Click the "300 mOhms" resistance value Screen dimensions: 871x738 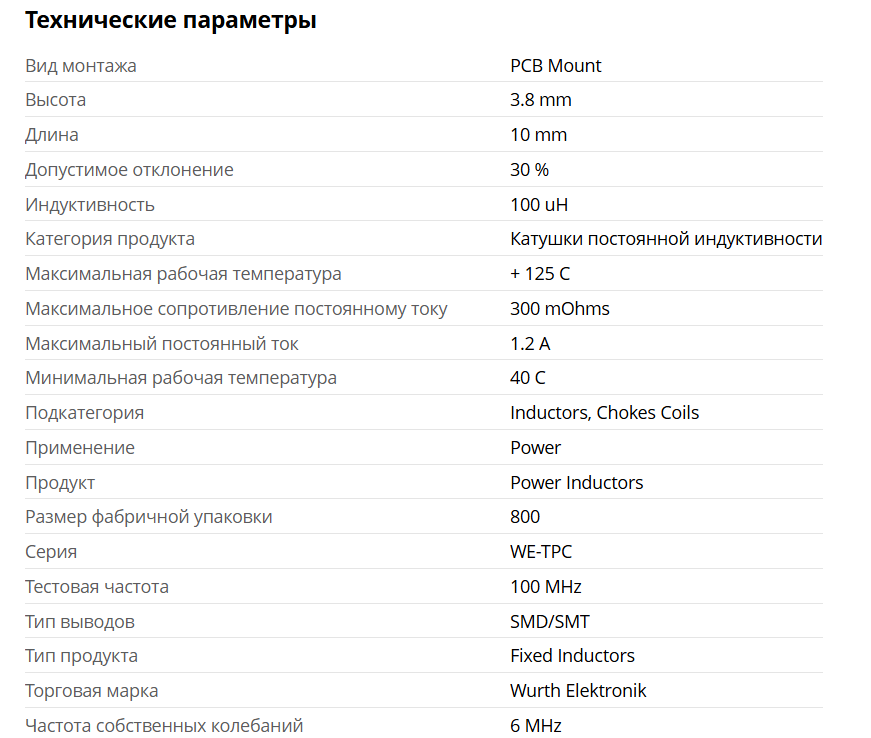coord(560,309)
